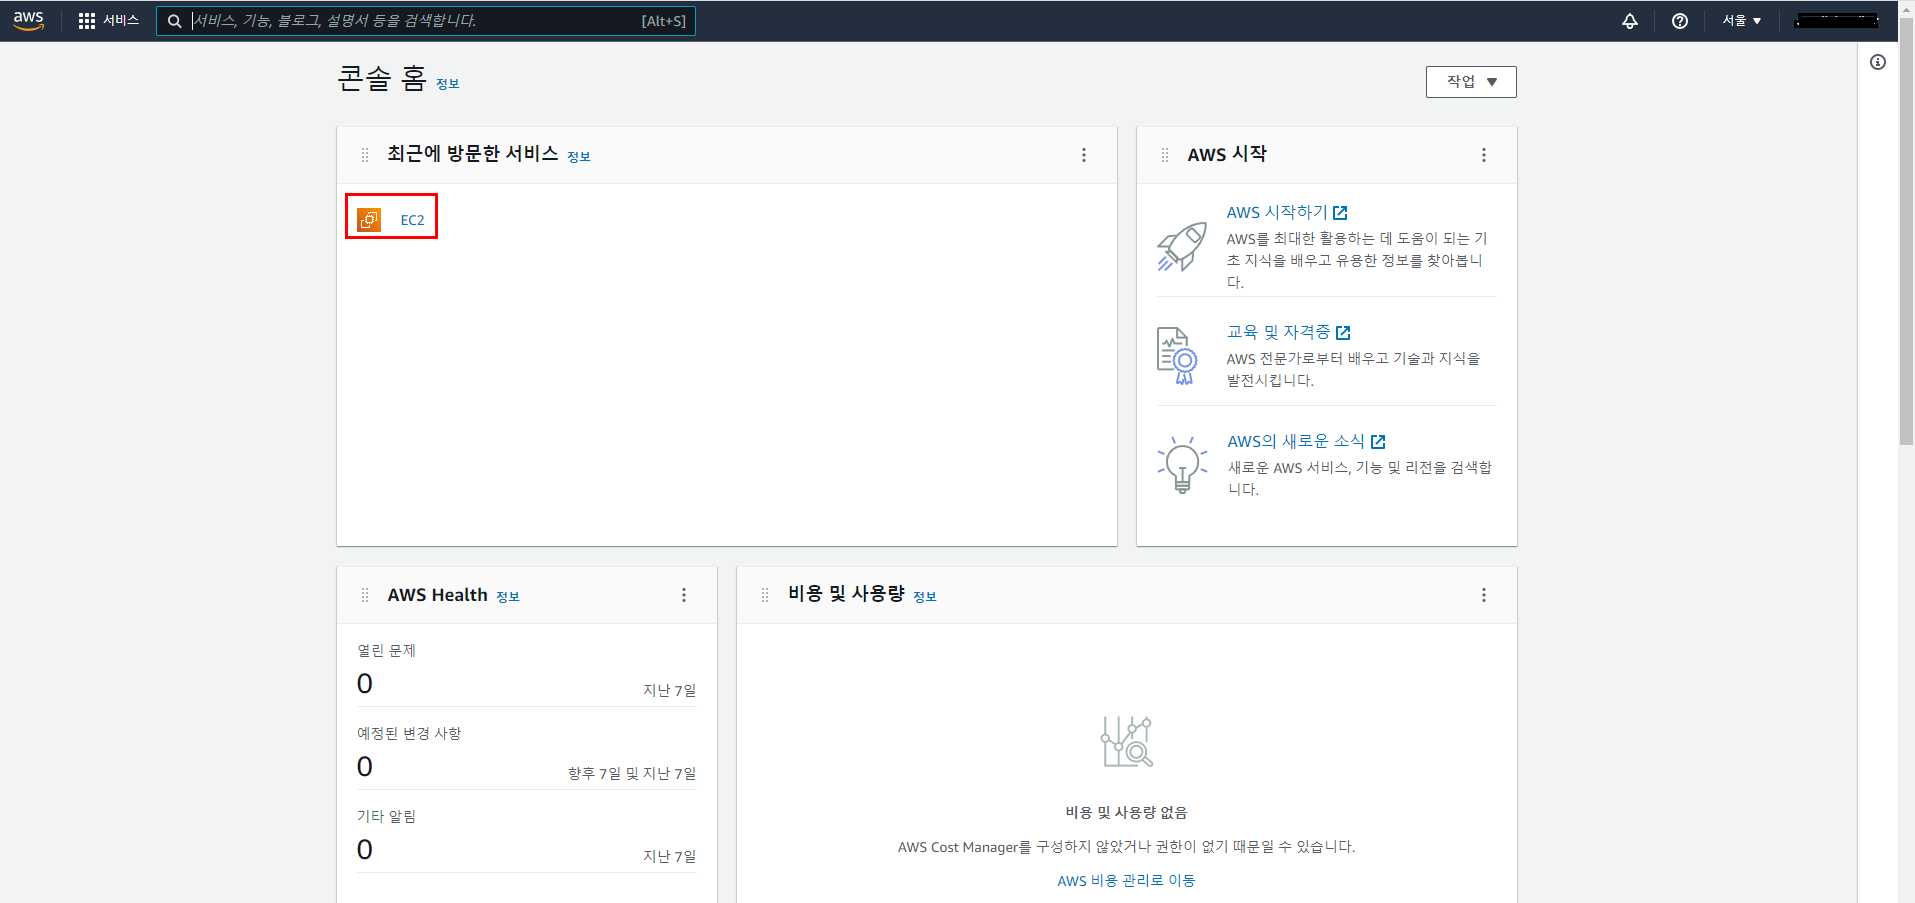Click the 예정된 변경 사항 count value
Image resolution: width=1915 pixels, height=903 pixels.
tap(365, 767)
